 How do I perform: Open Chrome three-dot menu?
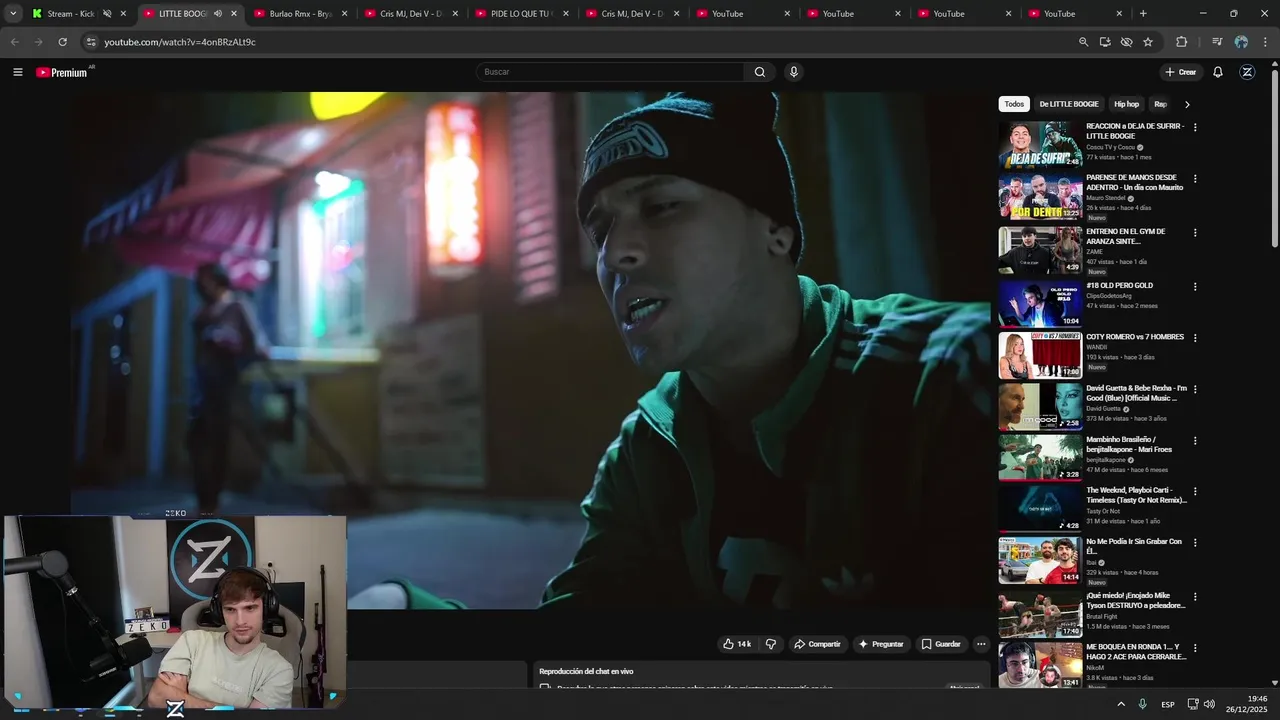[1265, 42]
